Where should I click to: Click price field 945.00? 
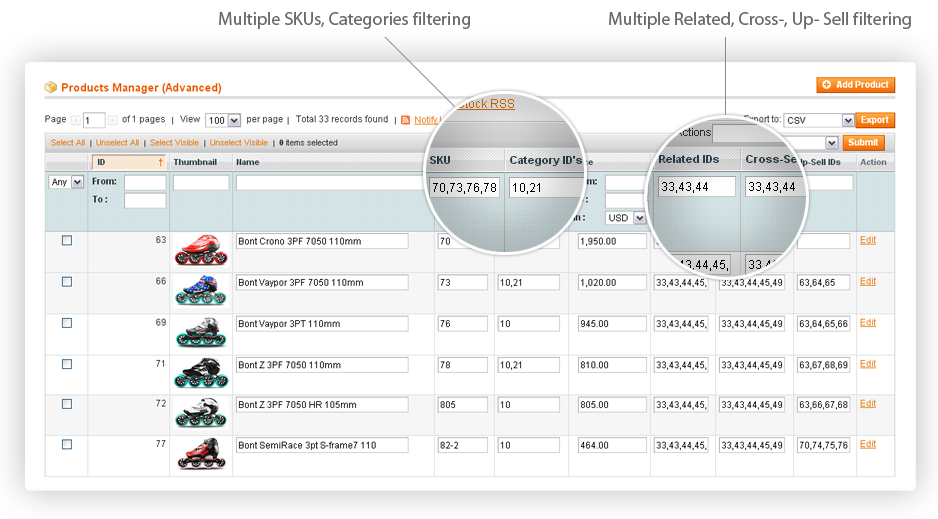pyautogui.click(x=612, y=324)
